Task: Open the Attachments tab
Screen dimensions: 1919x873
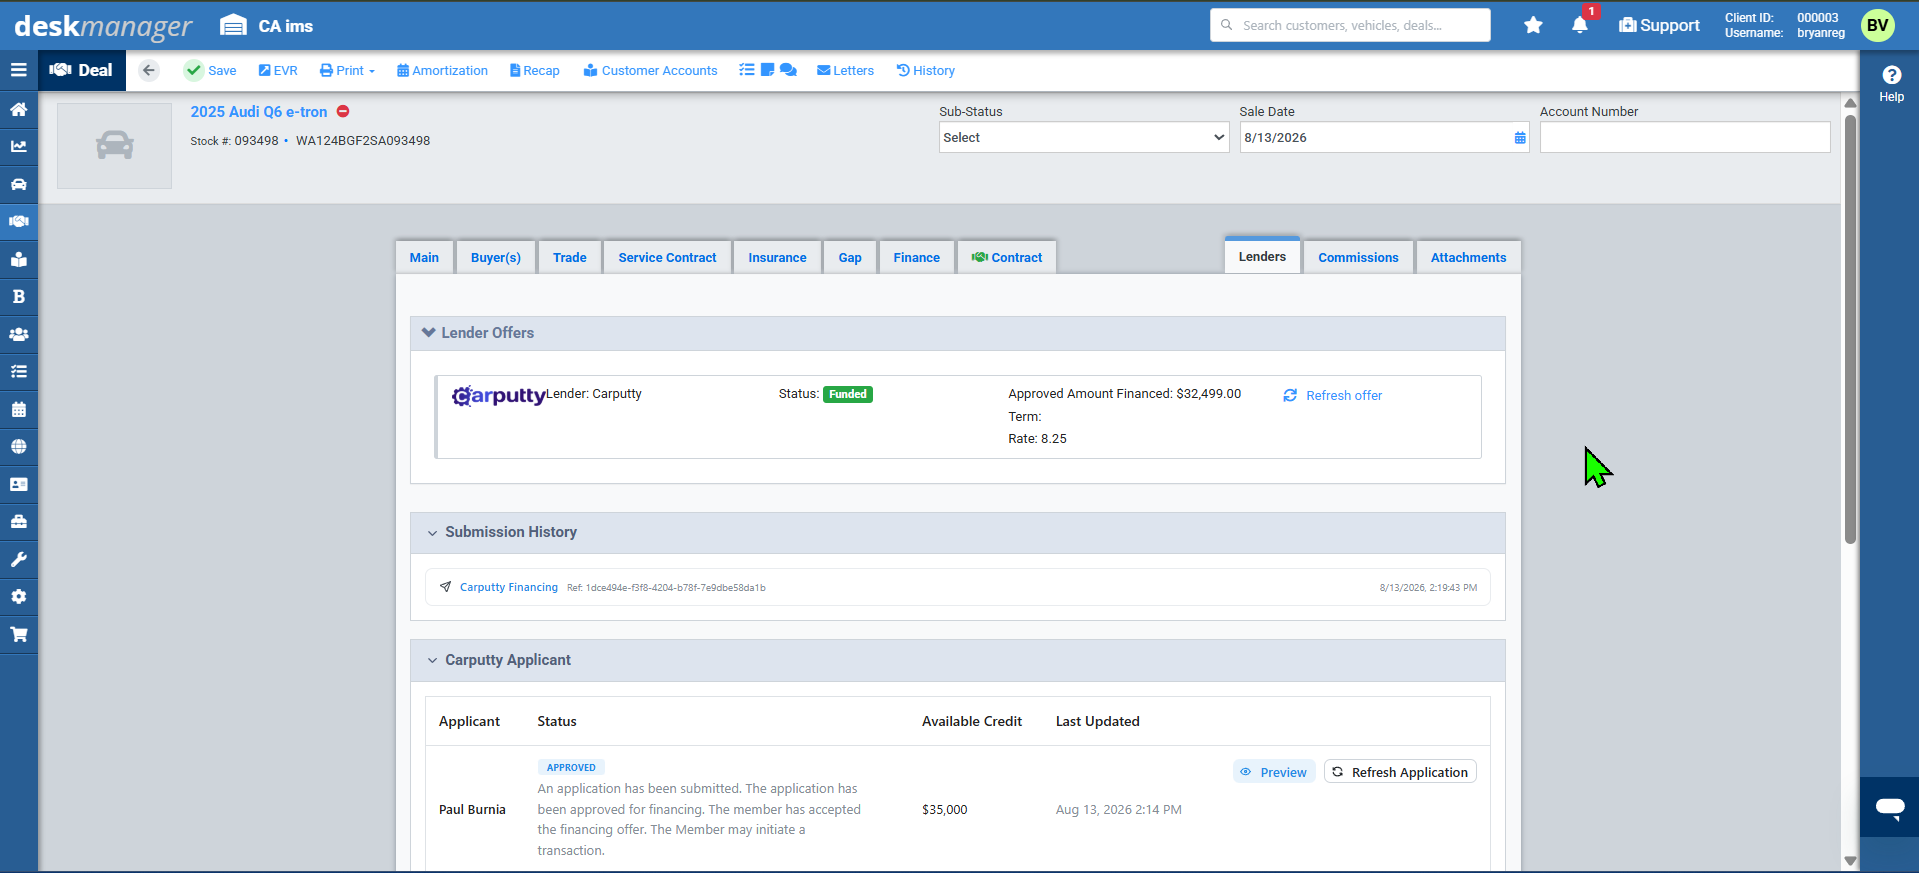Action: pyautogui.click(x=1468, y=257)
